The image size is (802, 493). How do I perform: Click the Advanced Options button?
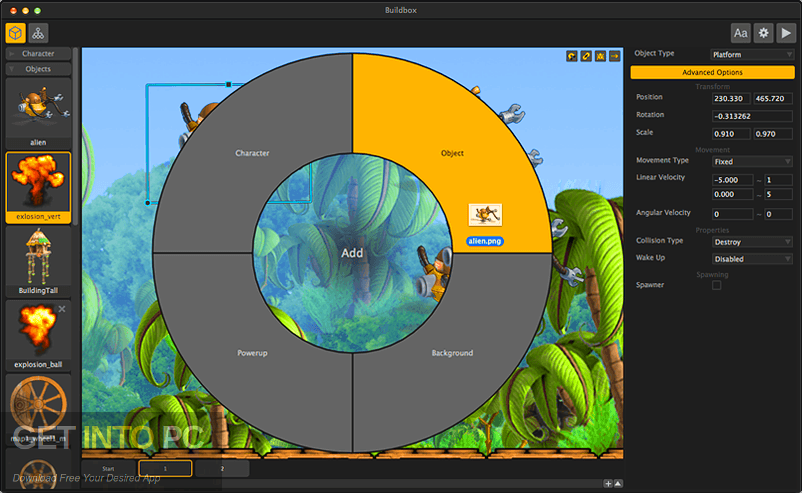point(712,72)
